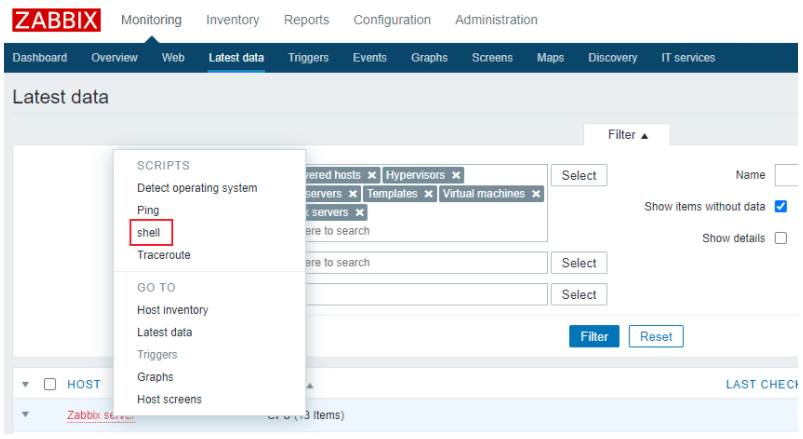Switch to the Triggers tab
This screenshot has width=803, height=439.
coord(308,57)
